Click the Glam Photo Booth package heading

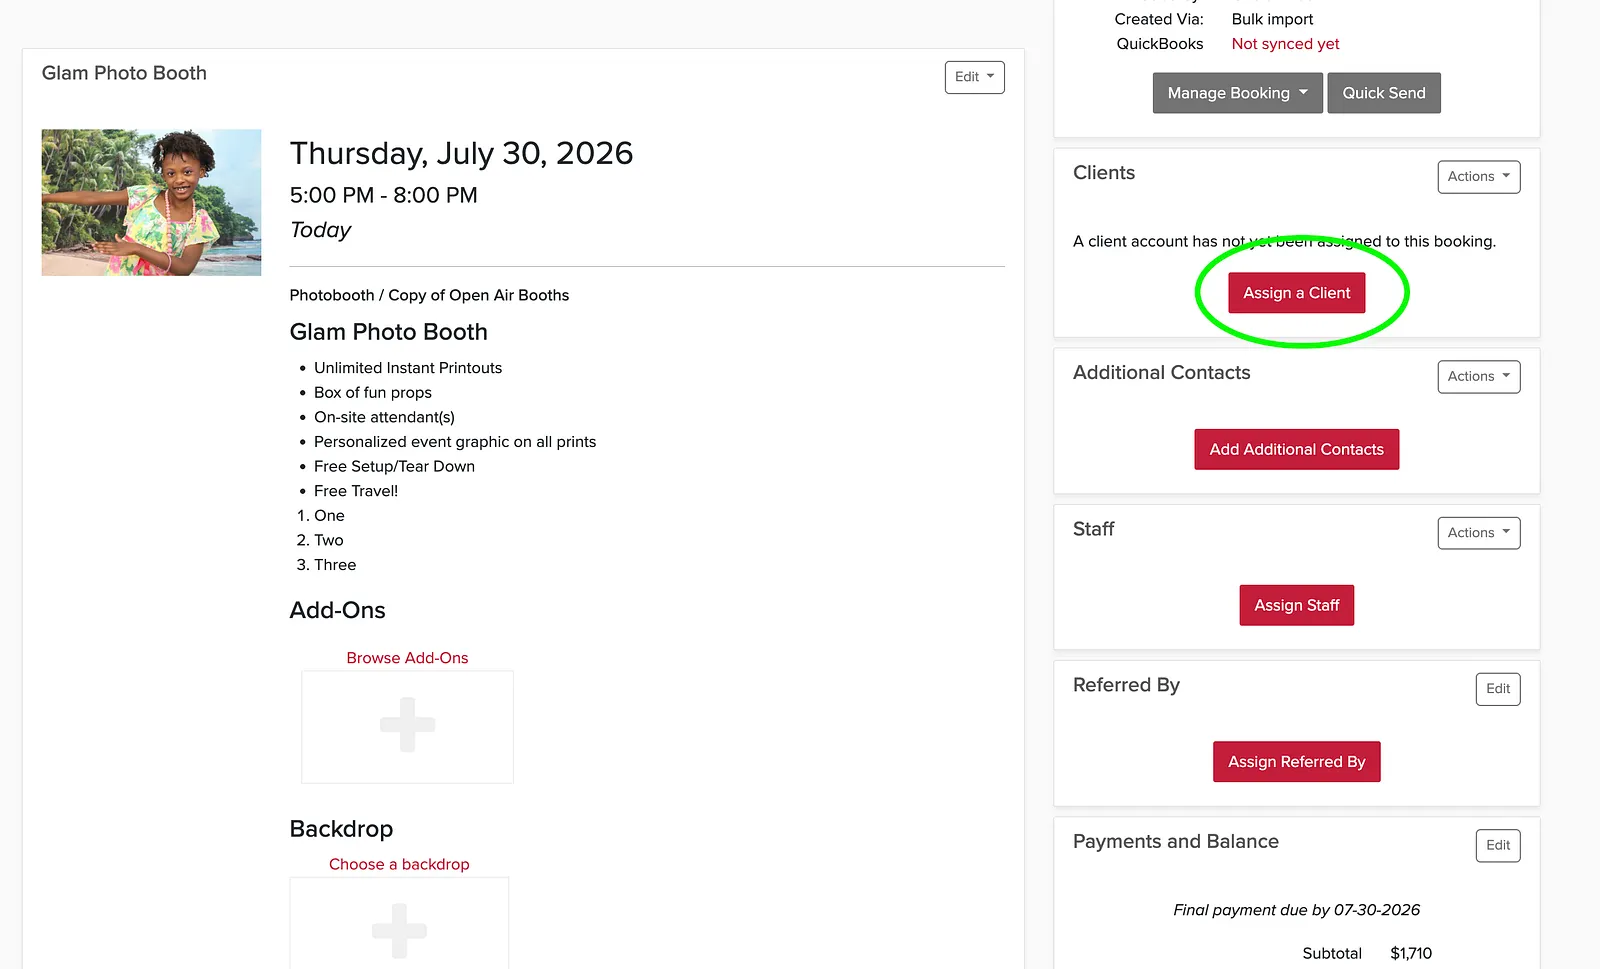tap(388, 332)
